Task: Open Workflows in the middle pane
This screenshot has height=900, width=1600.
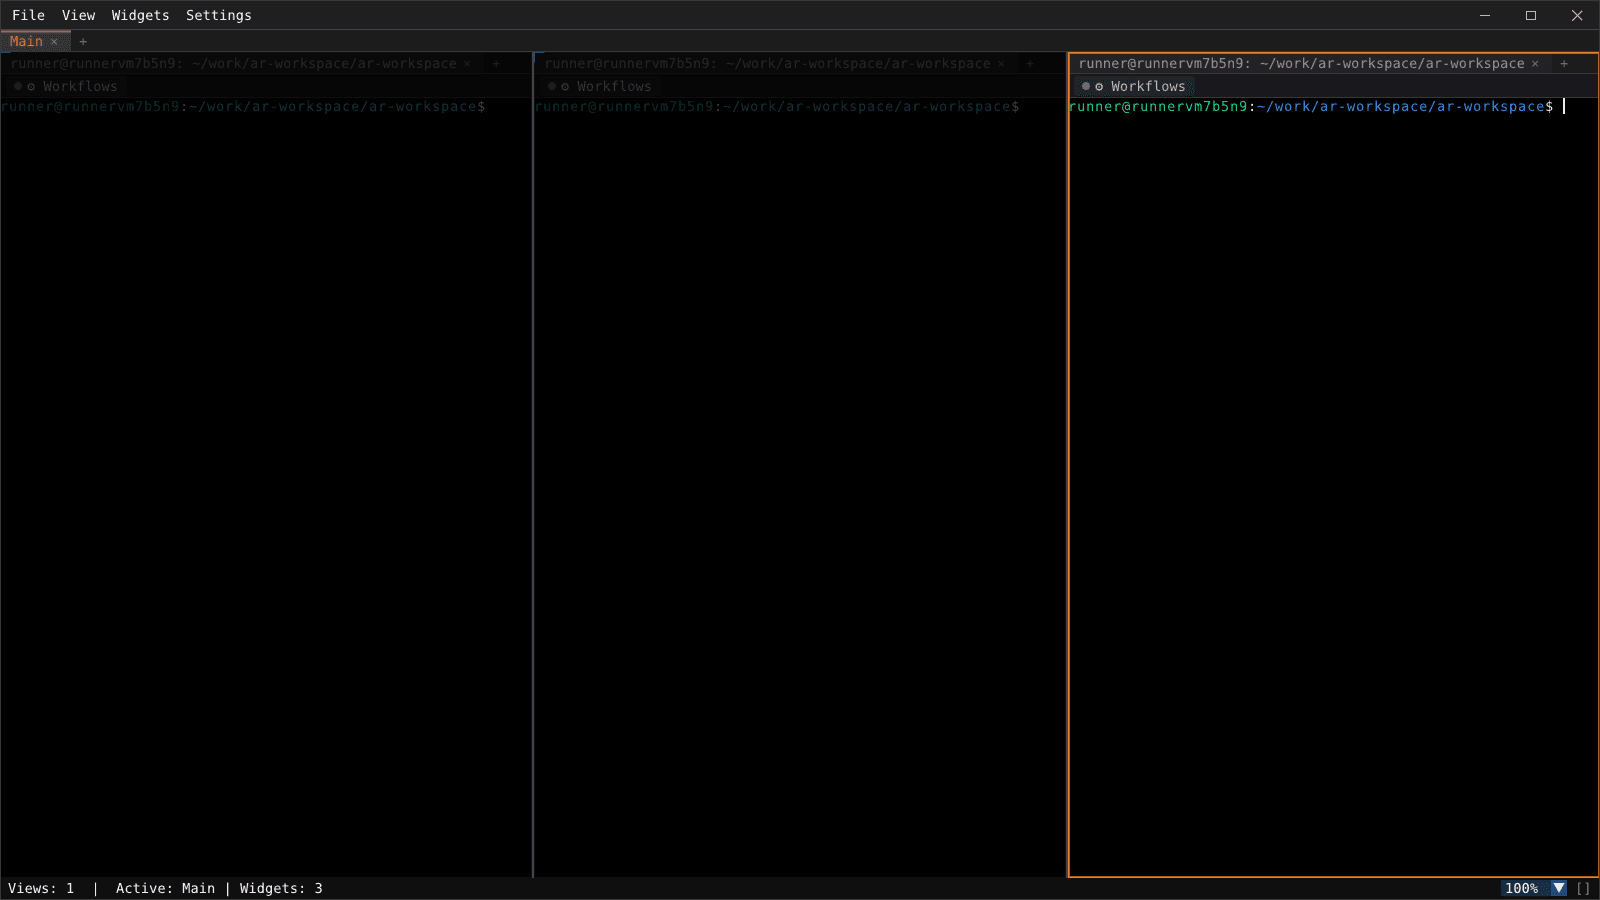Action: click(600, 86)
